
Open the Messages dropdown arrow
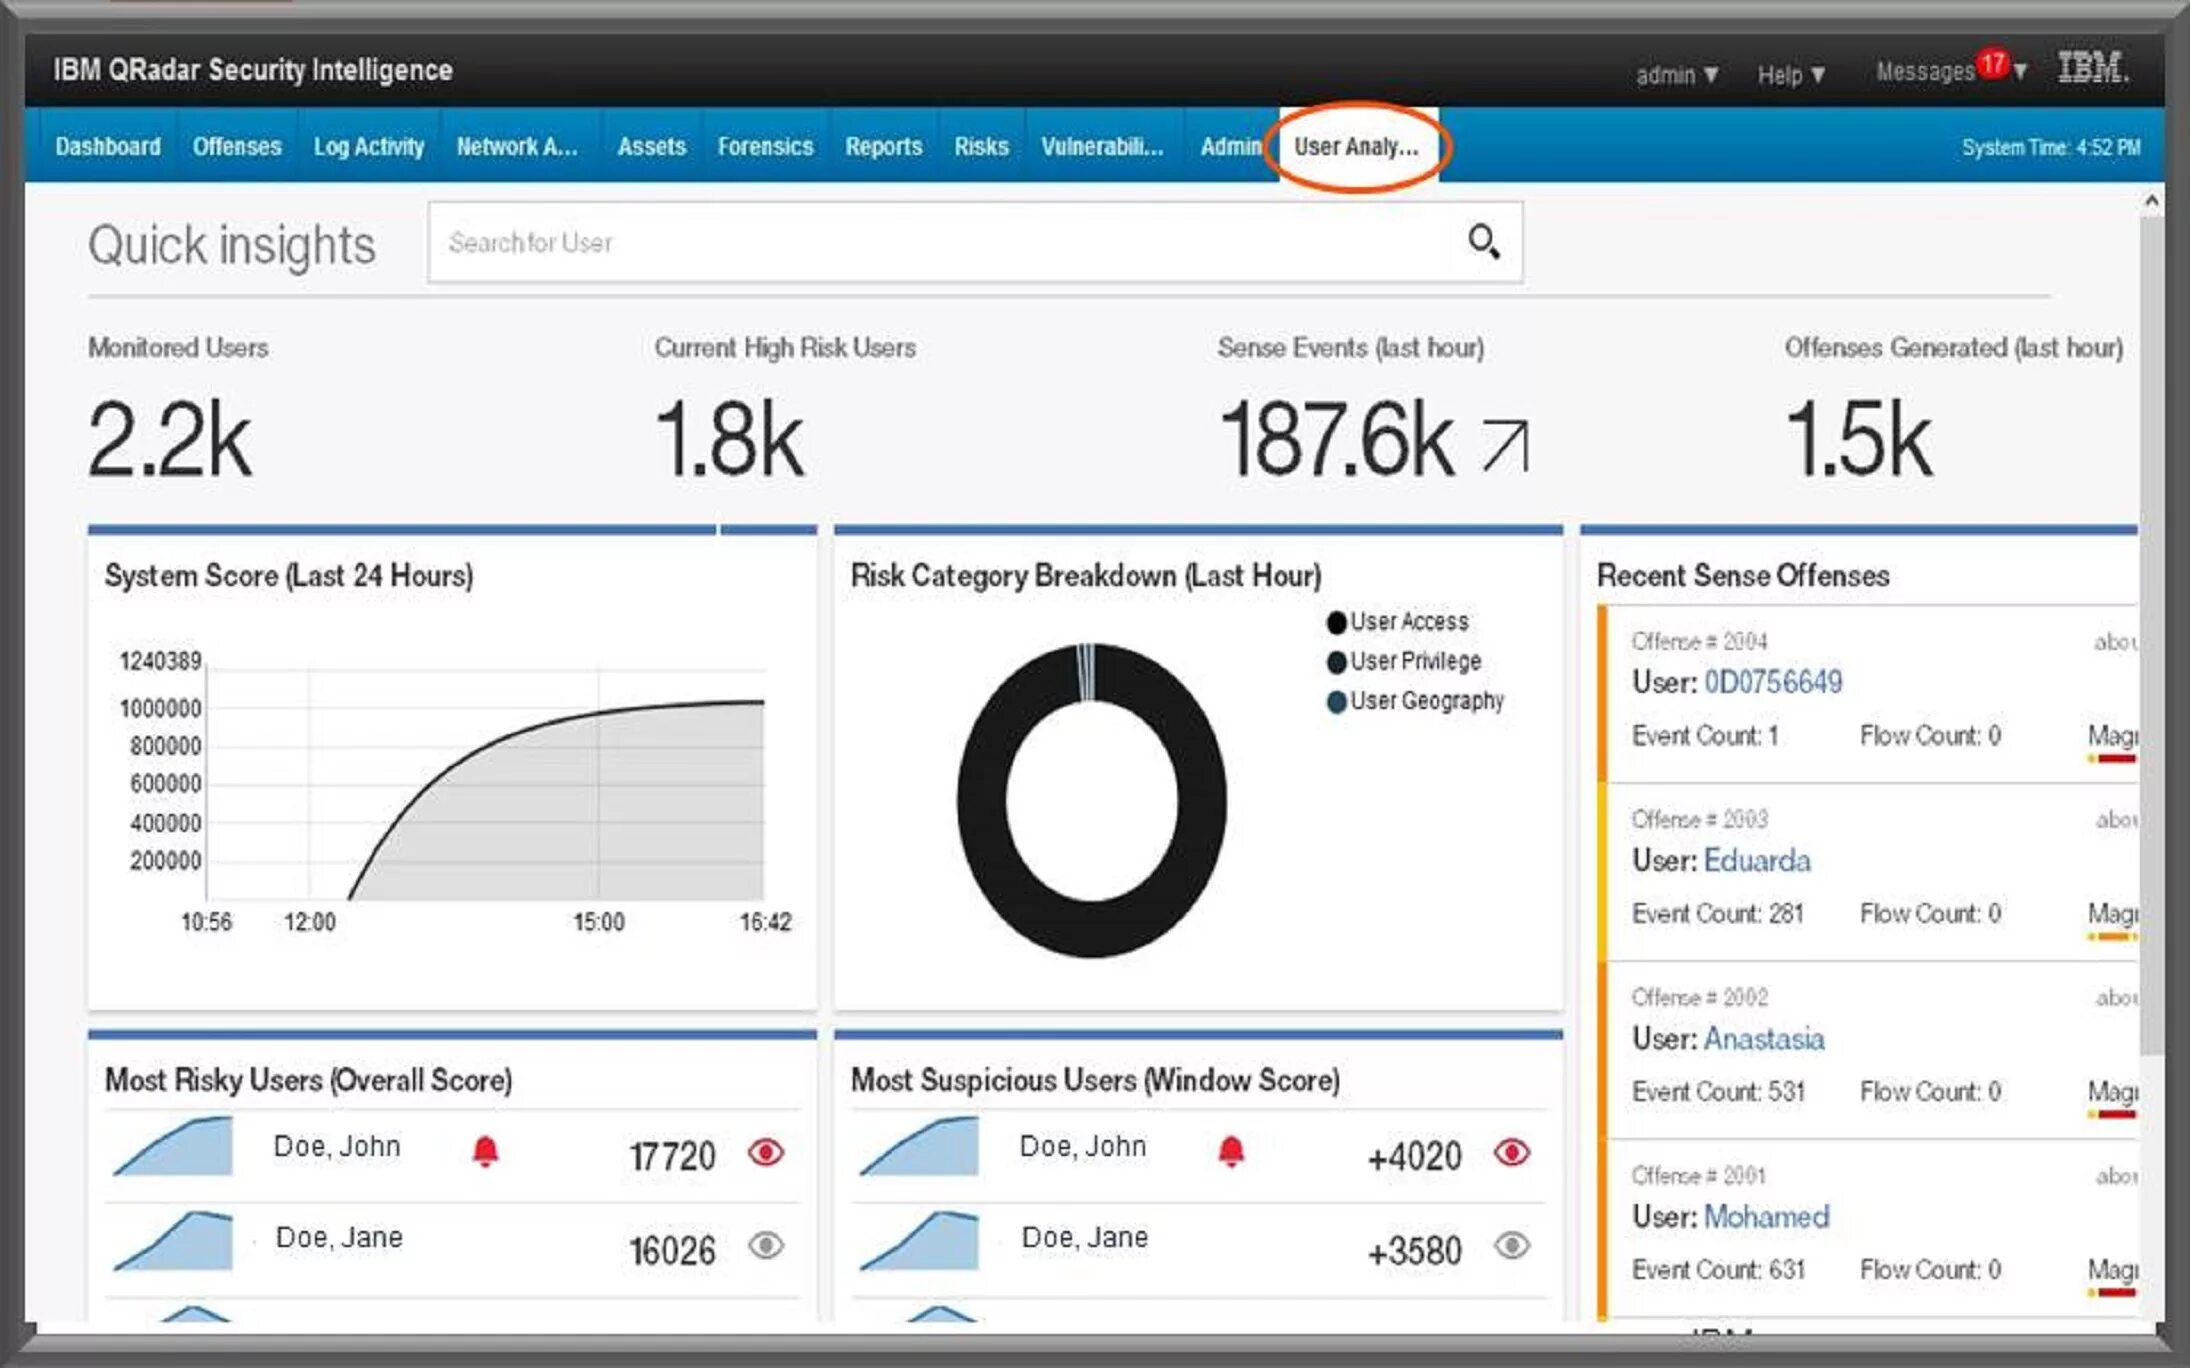[x=2020, y=71]
